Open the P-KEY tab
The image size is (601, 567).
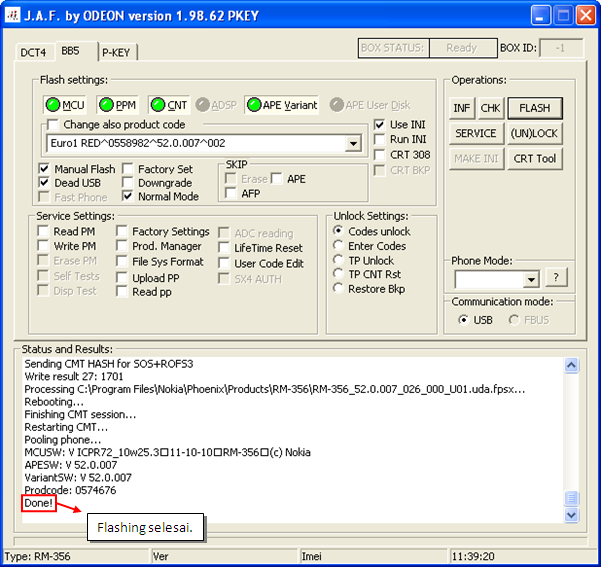tap(117, 53)
